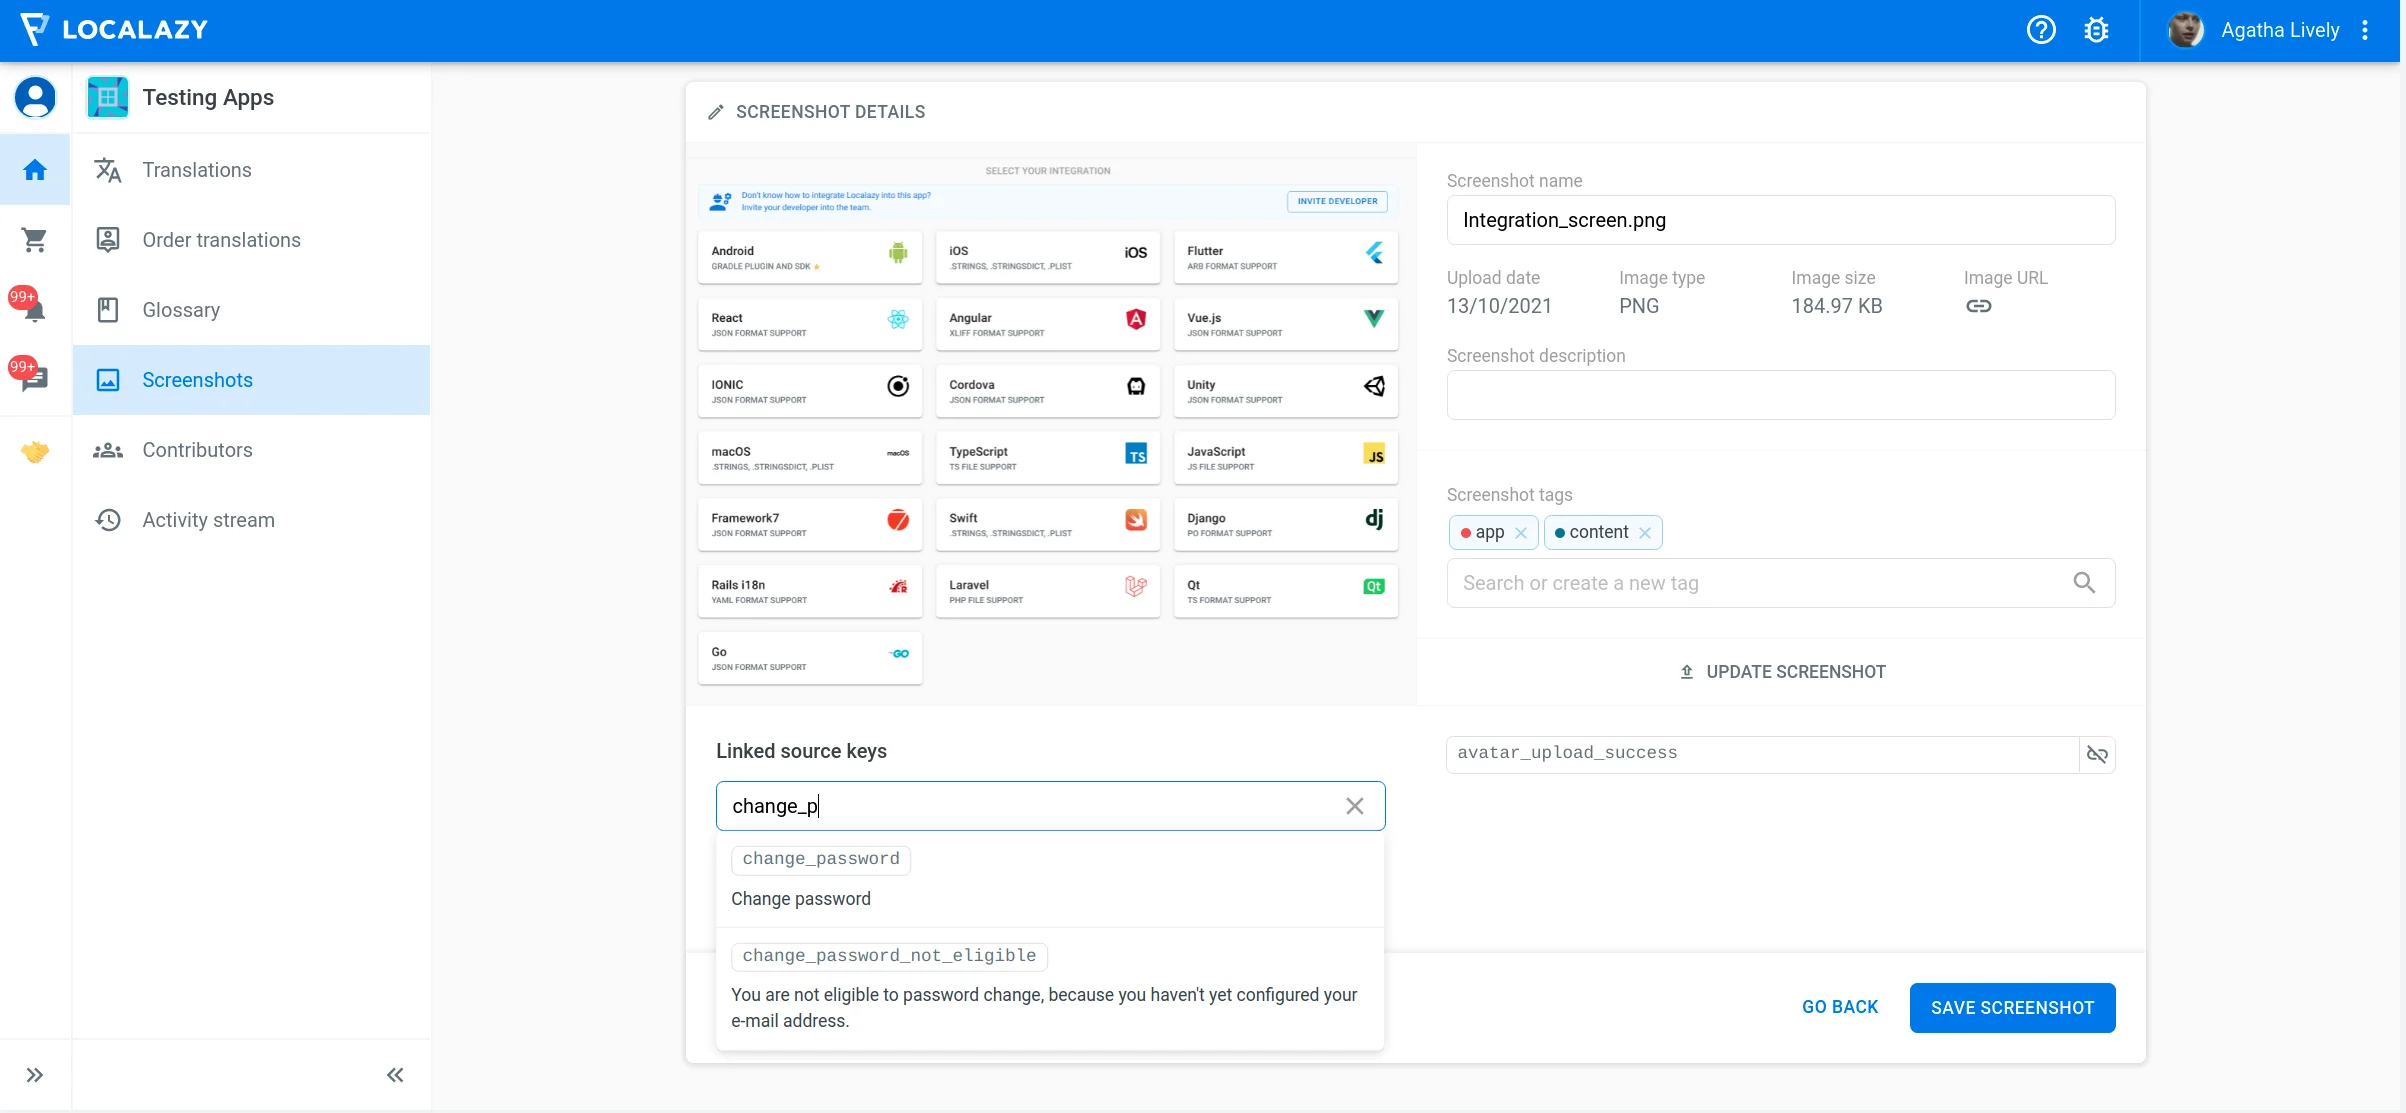Open the comments icon with 99+ badge

[35, 379]
